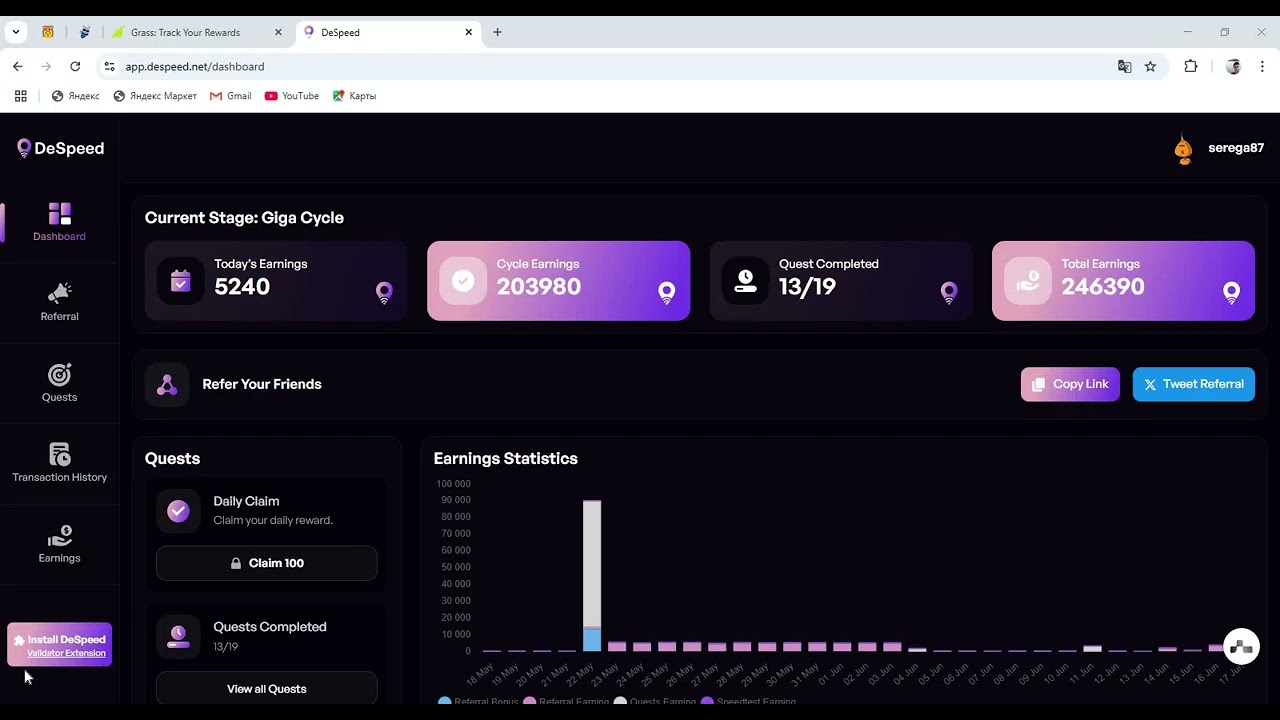Toggle Referral Bonus legend in chart
Viewport: 1280px width, 720px height.
click(x=478, y=702)
